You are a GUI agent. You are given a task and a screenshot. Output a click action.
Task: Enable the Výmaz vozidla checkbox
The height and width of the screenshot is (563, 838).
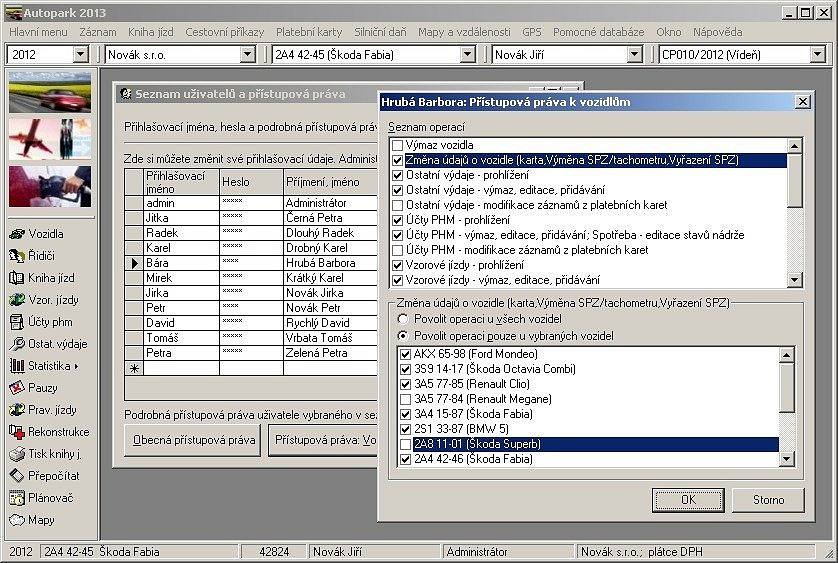coord(398,145)
